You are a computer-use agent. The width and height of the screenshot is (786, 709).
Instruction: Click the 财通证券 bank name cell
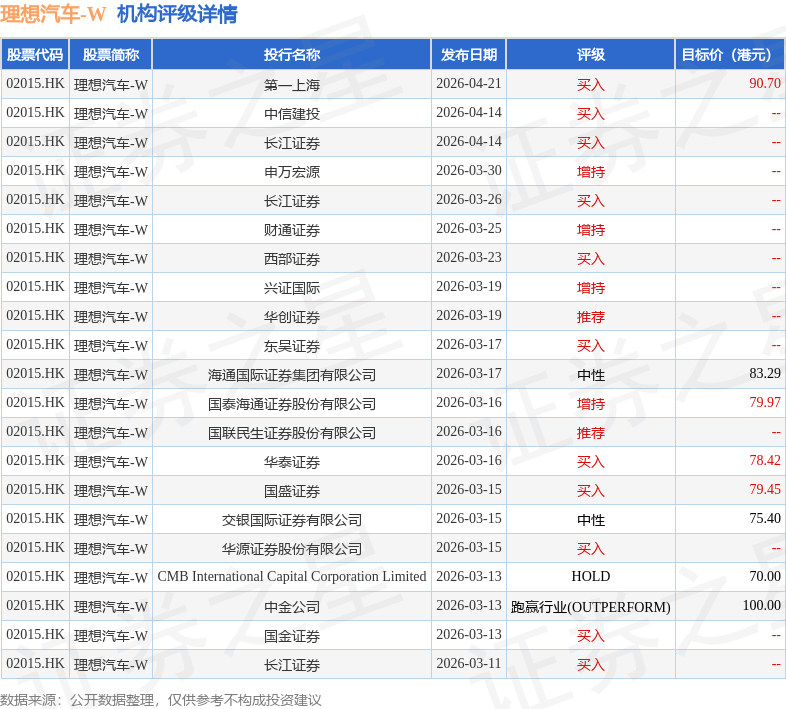292,230
